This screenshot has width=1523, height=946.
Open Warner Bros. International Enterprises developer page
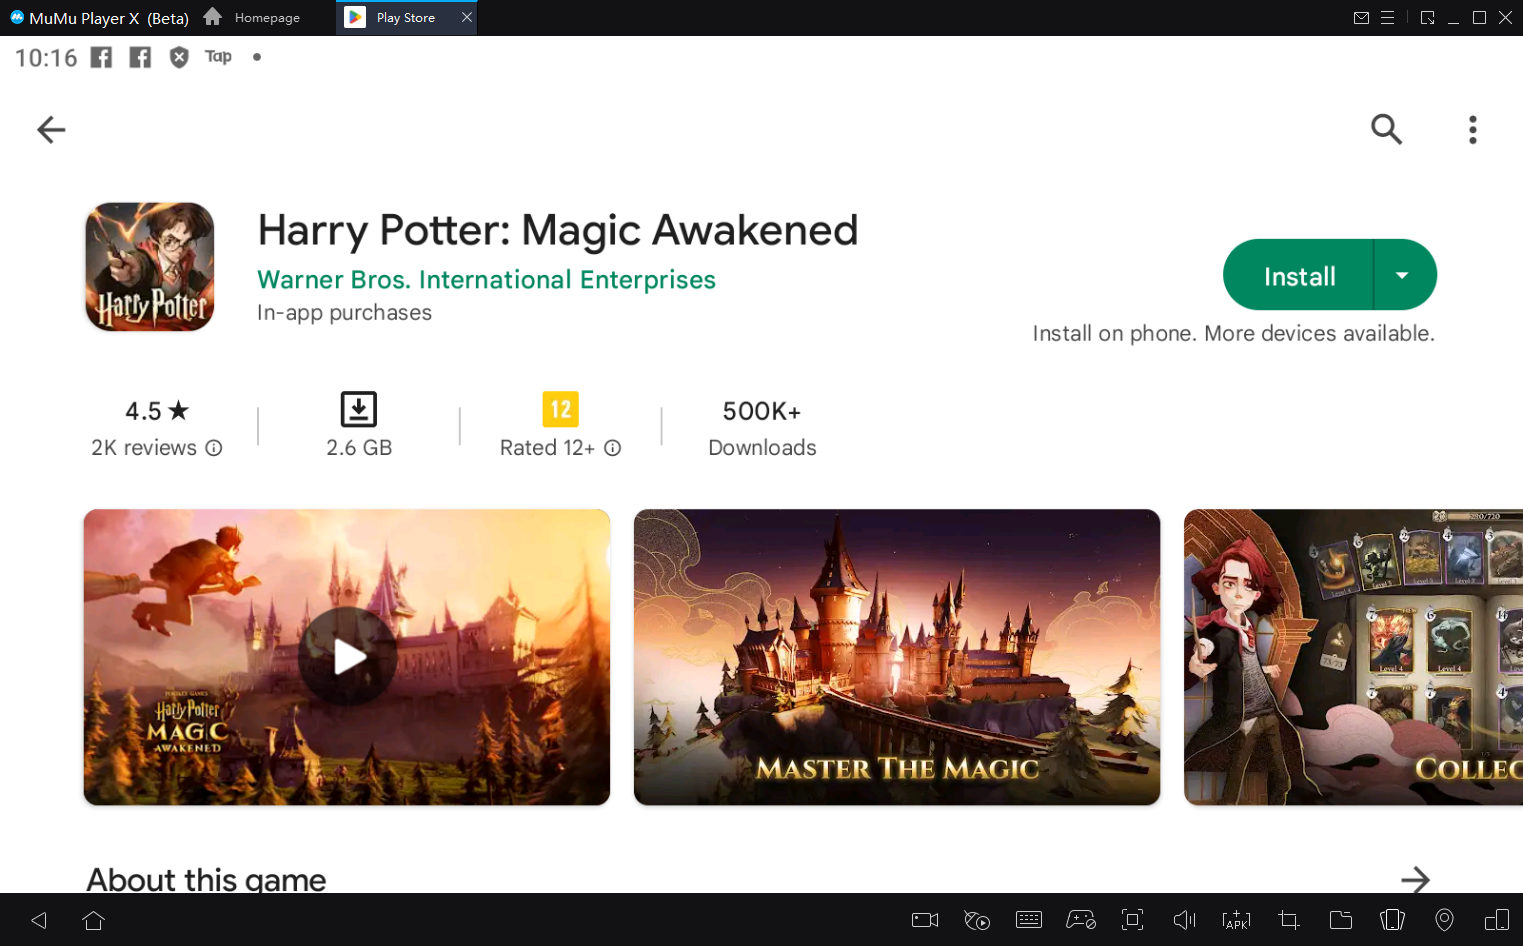point(486,280)
